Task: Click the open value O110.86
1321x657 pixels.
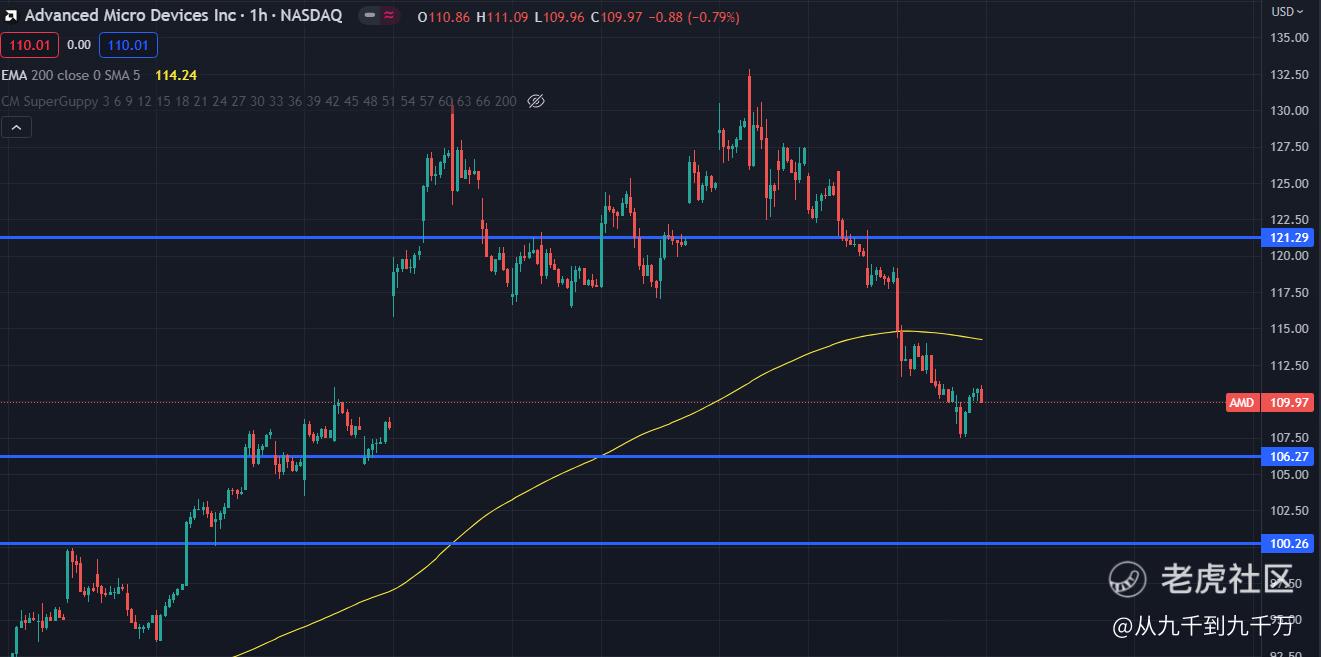Action: click(444, 17)
